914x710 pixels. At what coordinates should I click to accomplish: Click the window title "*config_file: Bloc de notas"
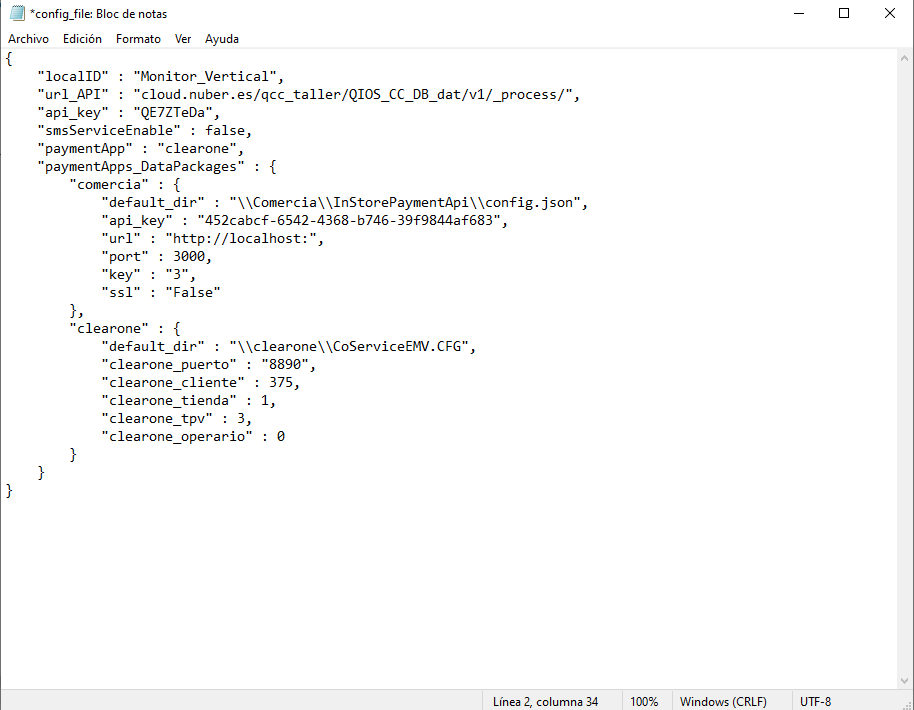pos(99,13)
